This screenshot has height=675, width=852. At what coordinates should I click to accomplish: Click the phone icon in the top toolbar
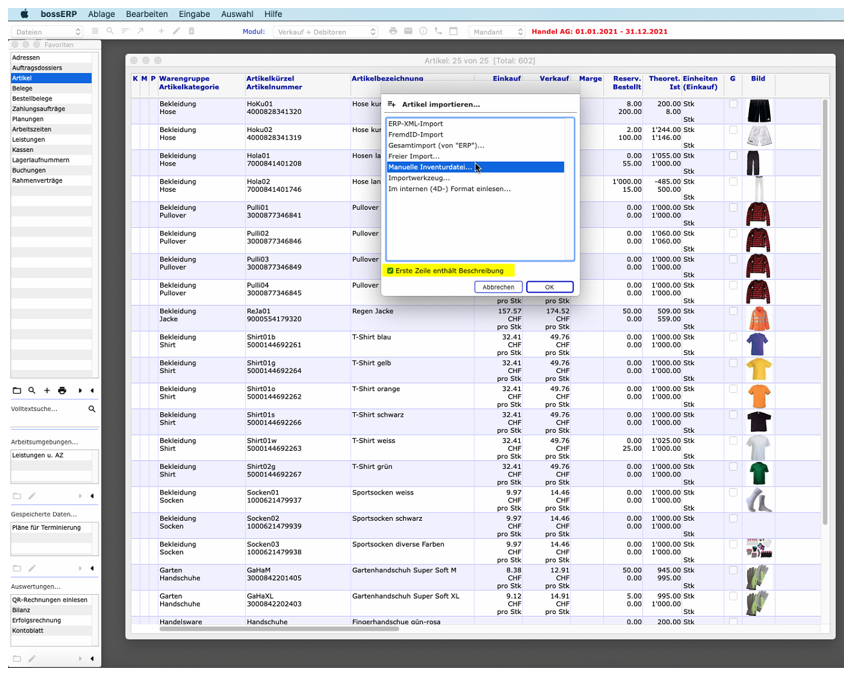point(438,32)
